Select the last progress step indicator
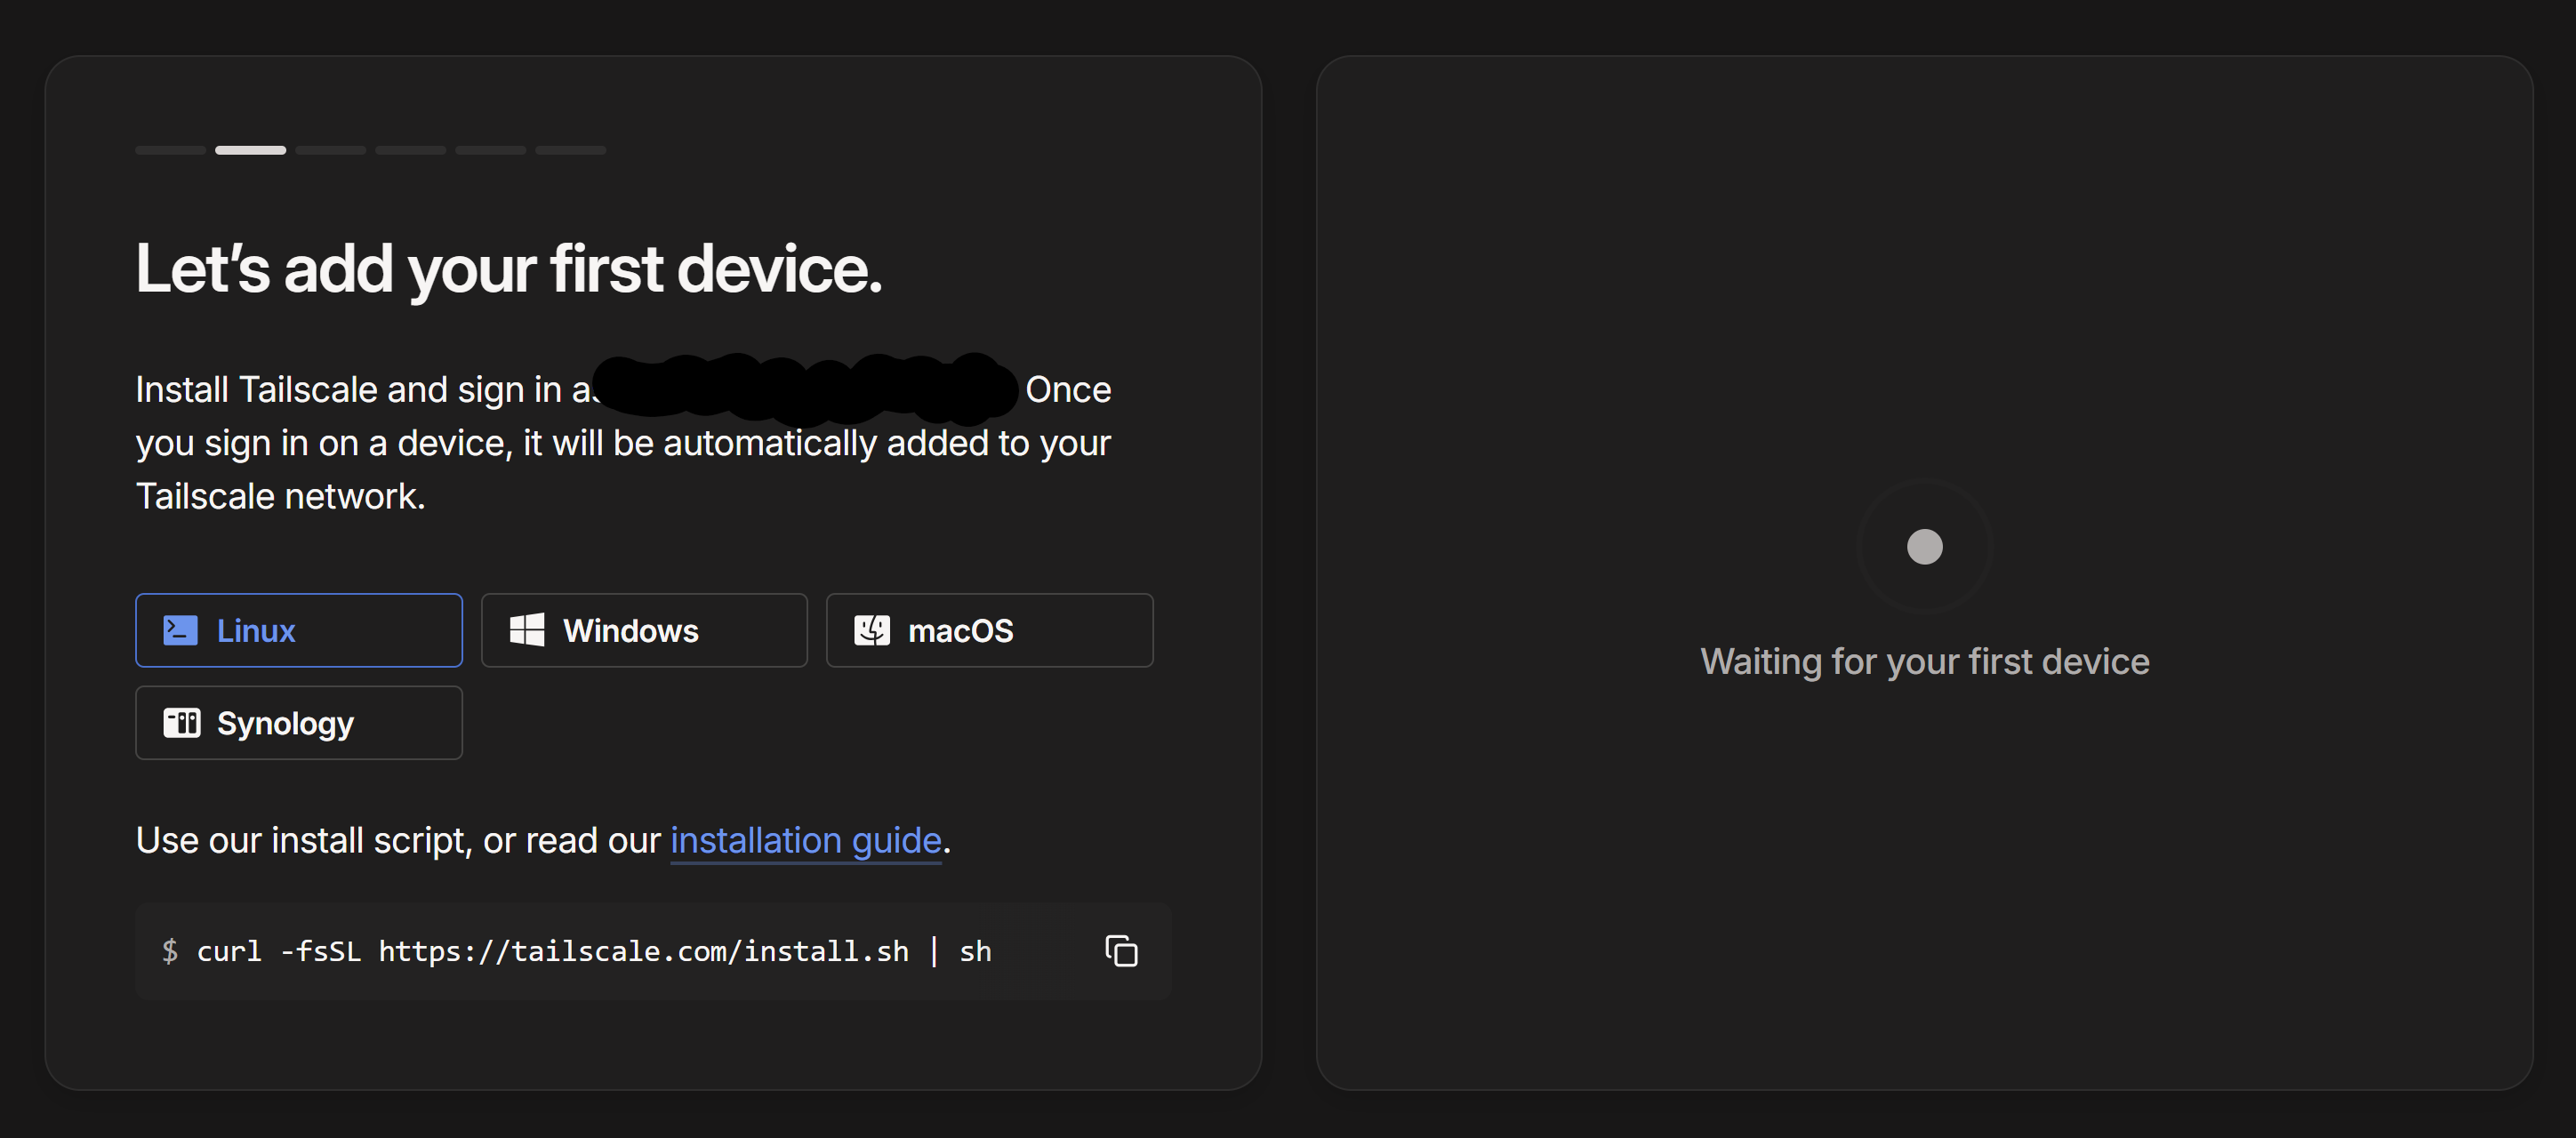The width and height of the screenshot is (2576, 1138). click(570, 150)
